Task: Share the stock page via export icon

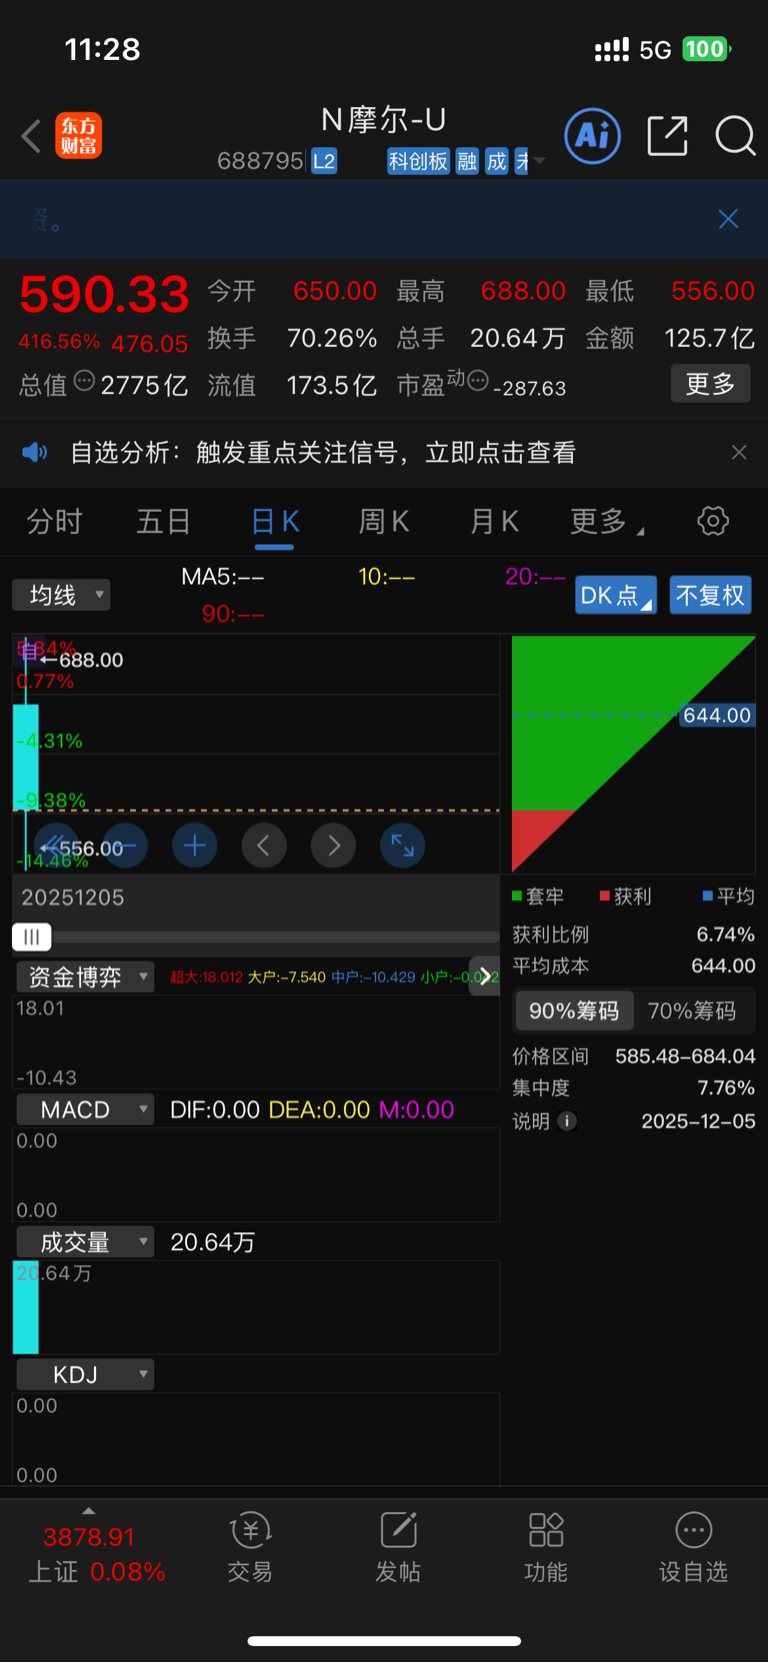Action: coord(667,136)
